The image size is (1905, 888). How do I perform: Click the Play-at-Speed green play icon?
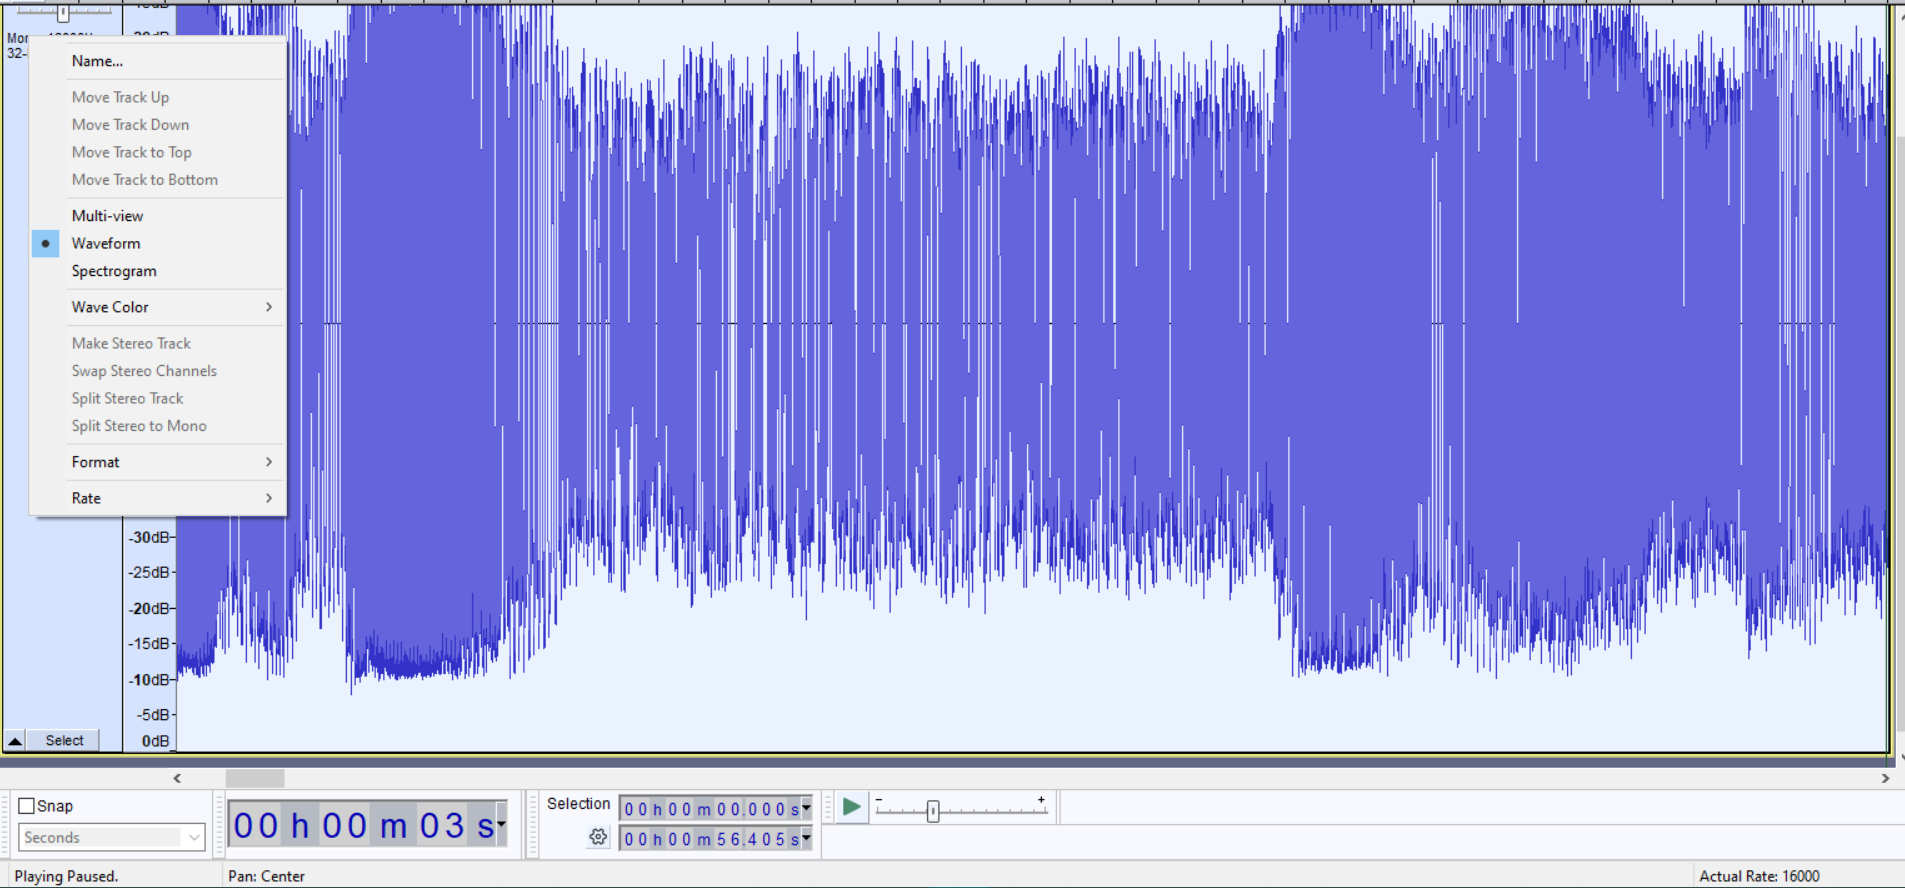(x=851, y=807)
